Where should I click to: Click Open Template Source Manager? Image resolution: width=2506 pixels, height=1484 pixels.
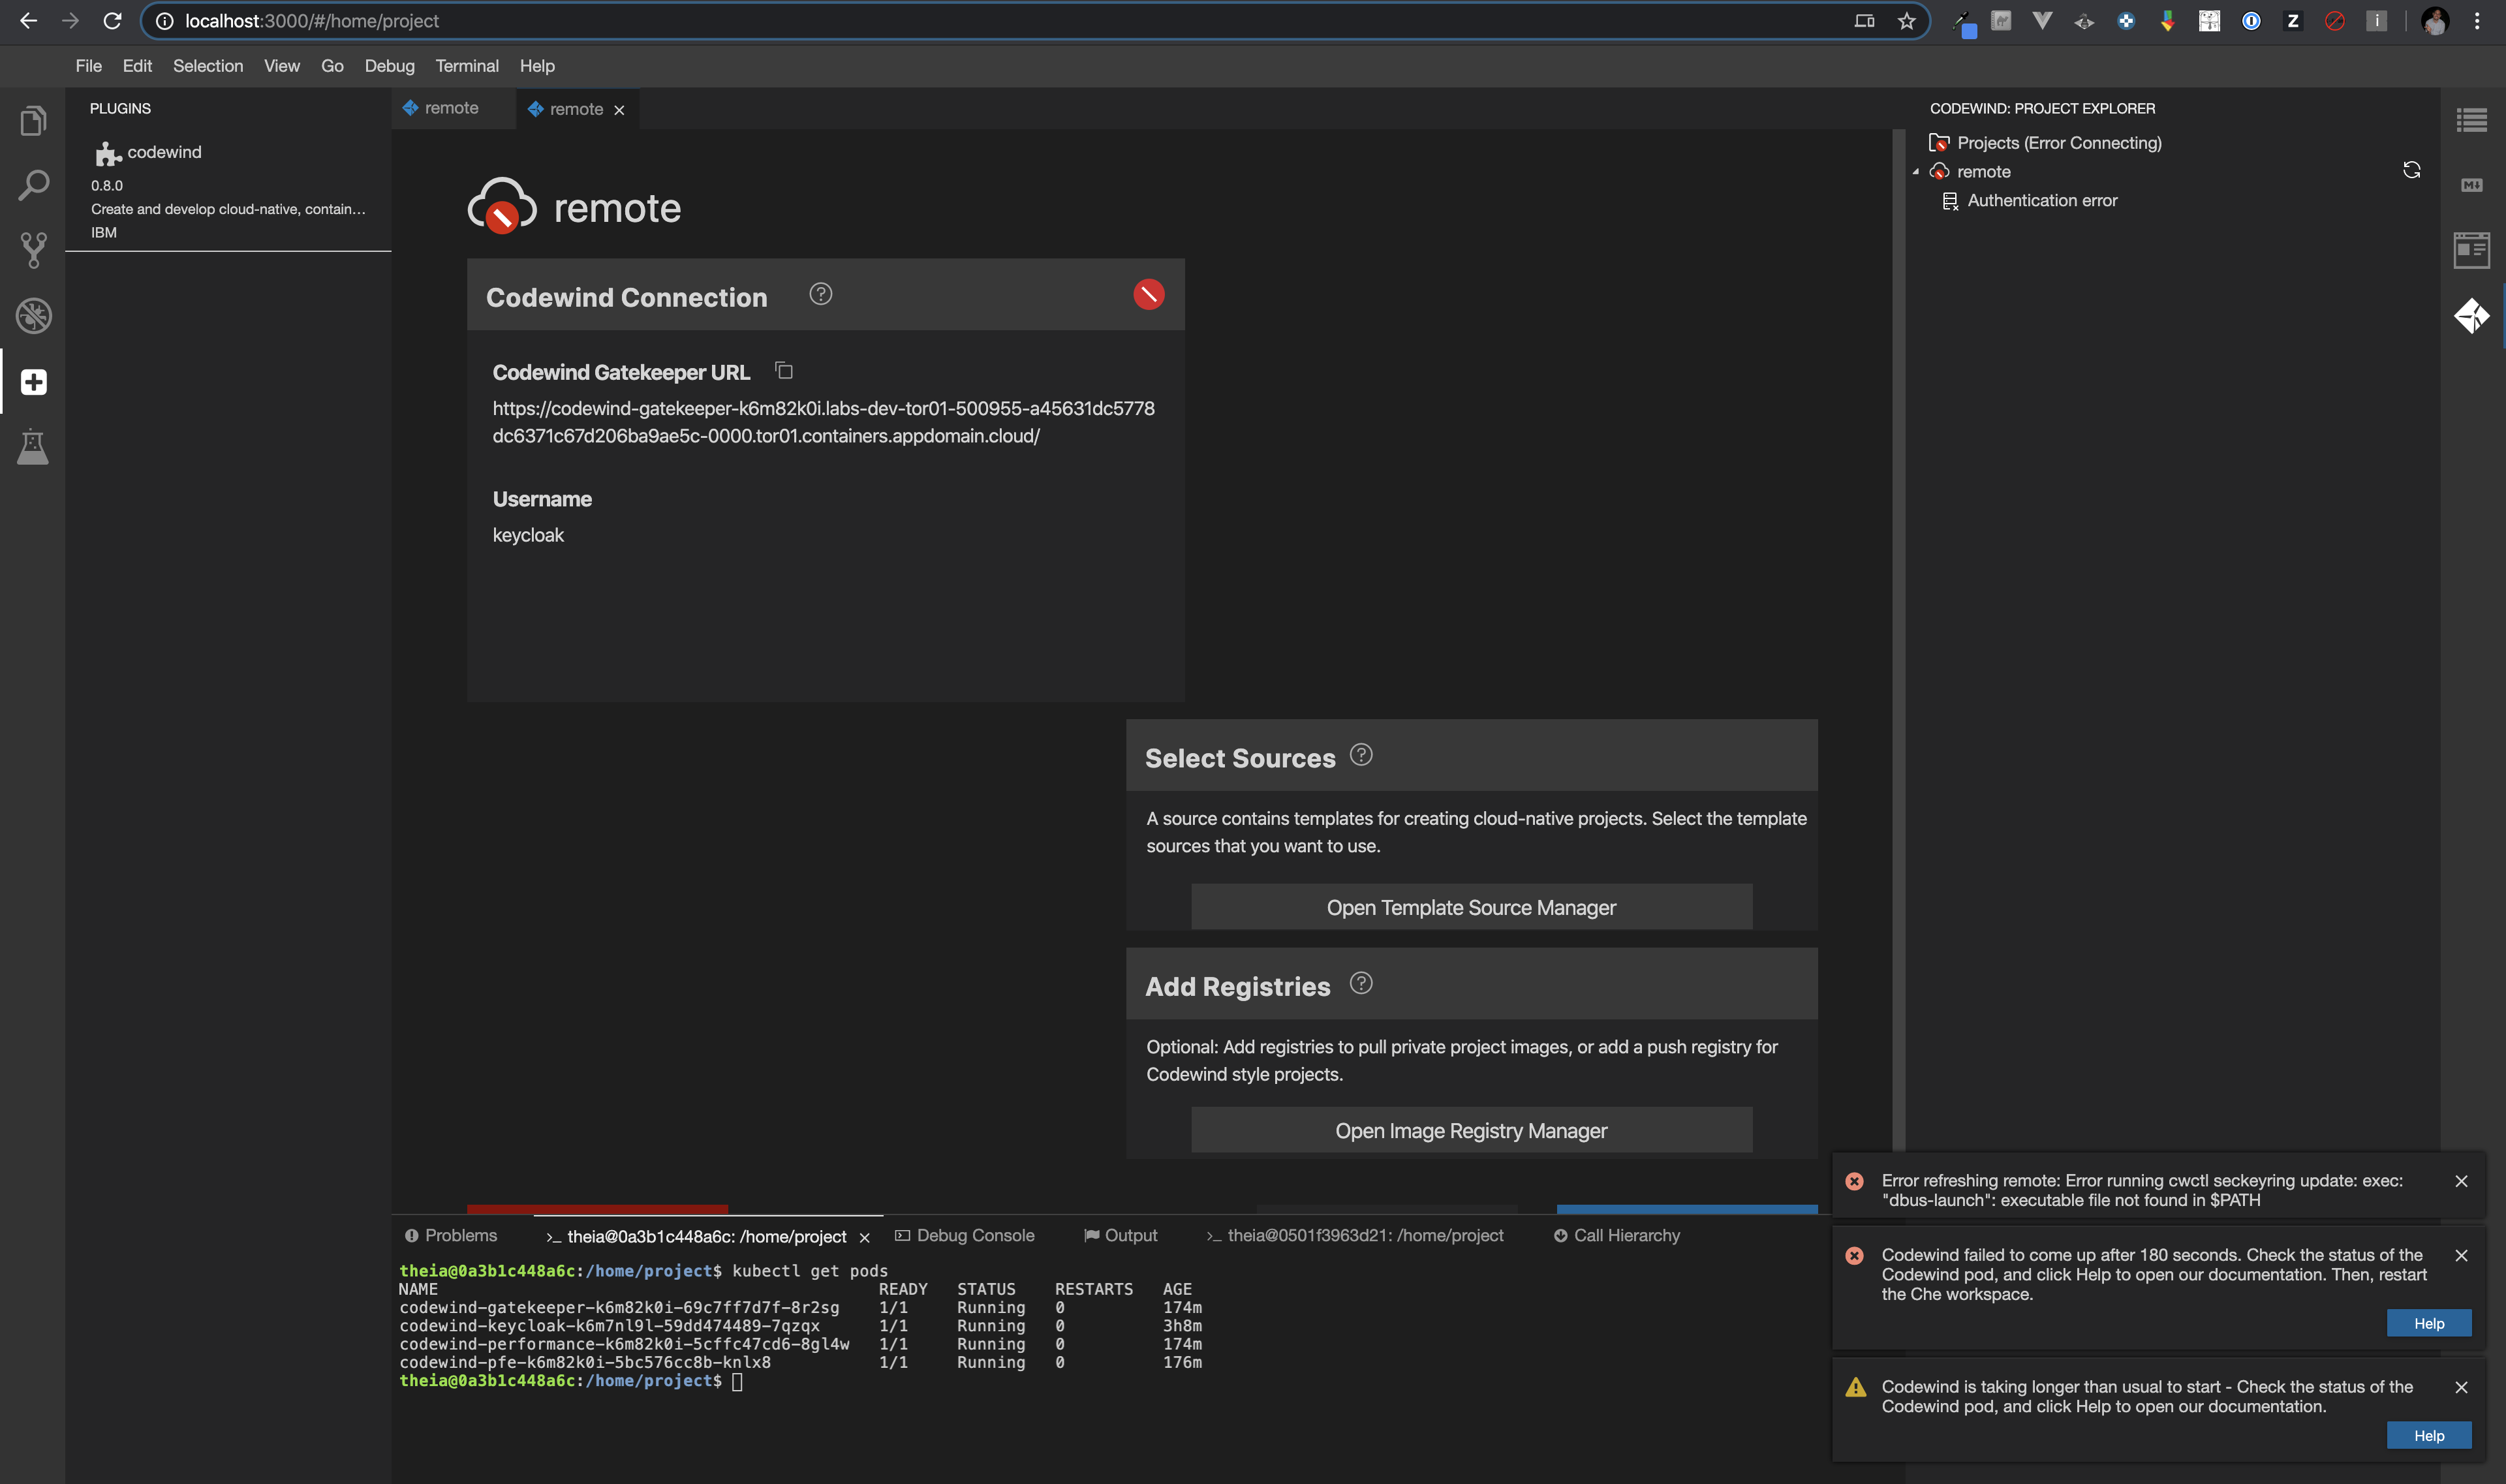pyautogui.click(x=1470, y=906)
